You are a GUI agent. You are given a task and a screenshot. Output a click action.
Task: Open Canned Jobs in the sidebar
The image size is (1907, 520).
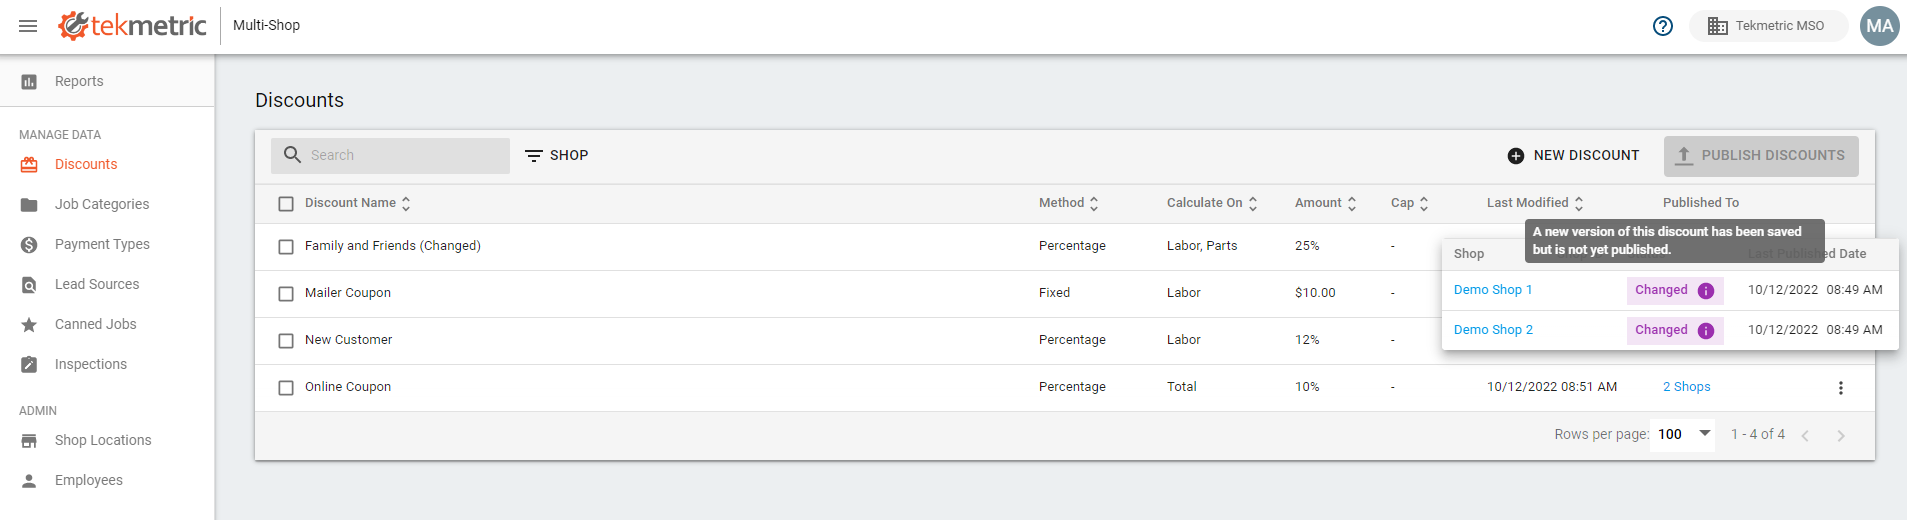pyautogui.click(x=95, y=324)
